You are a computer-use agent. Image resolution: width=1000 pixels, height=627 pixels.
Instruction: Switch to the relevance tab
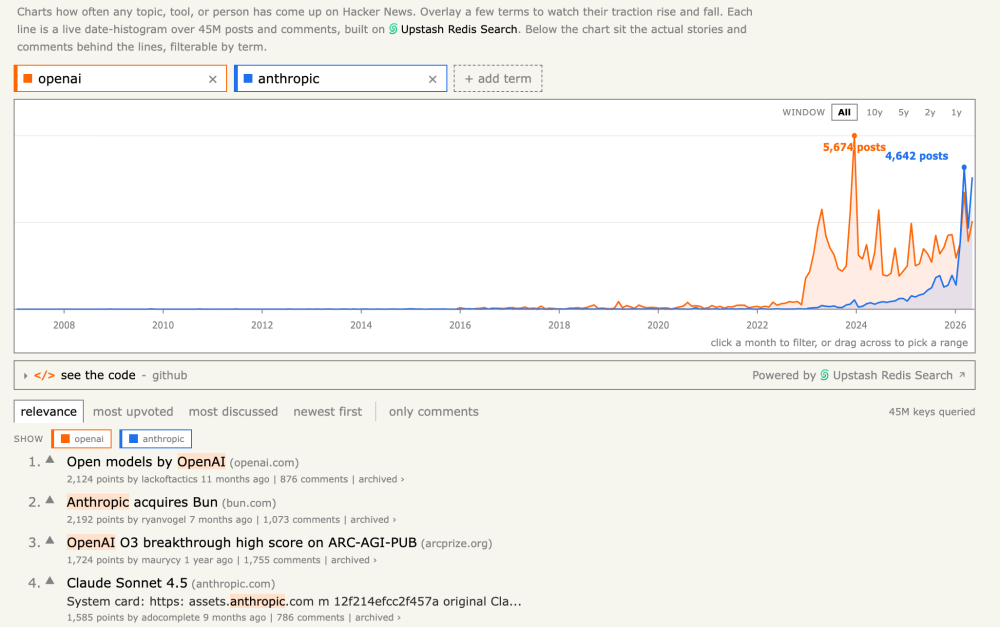click(48, 411)
